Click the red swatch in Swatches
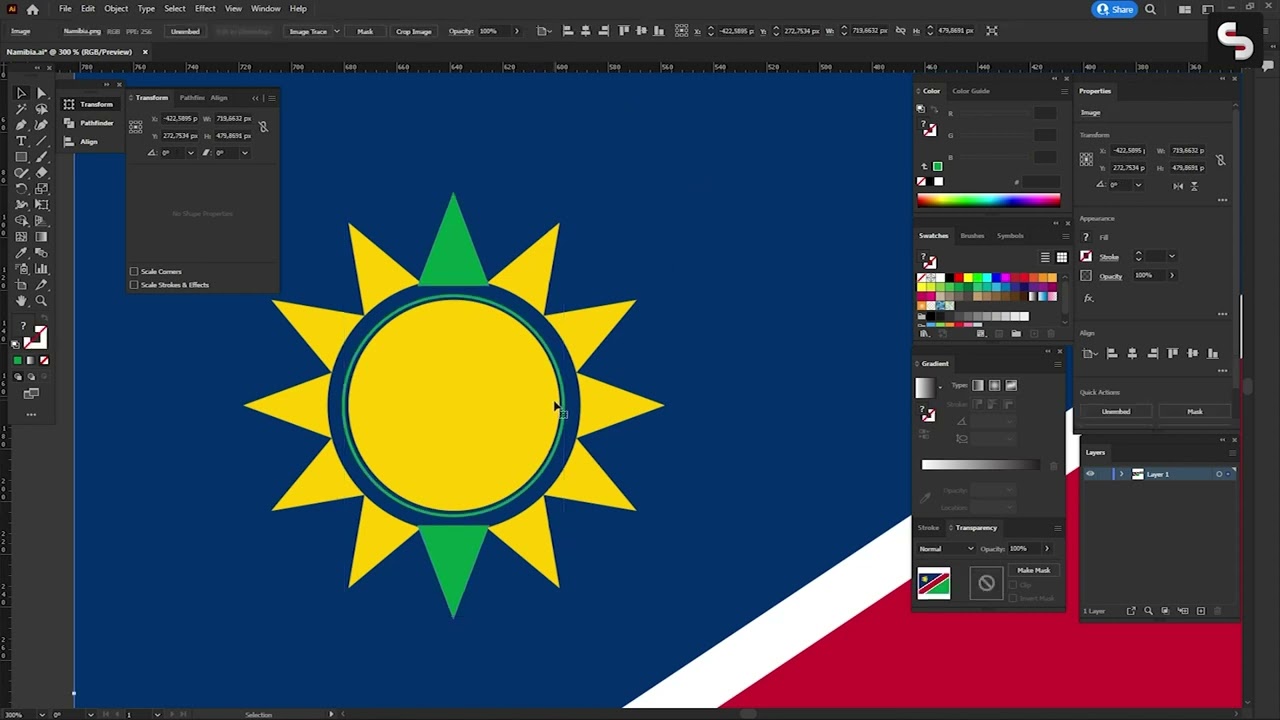The width and height of the screenshot is (1280, 720). (958, 278)
